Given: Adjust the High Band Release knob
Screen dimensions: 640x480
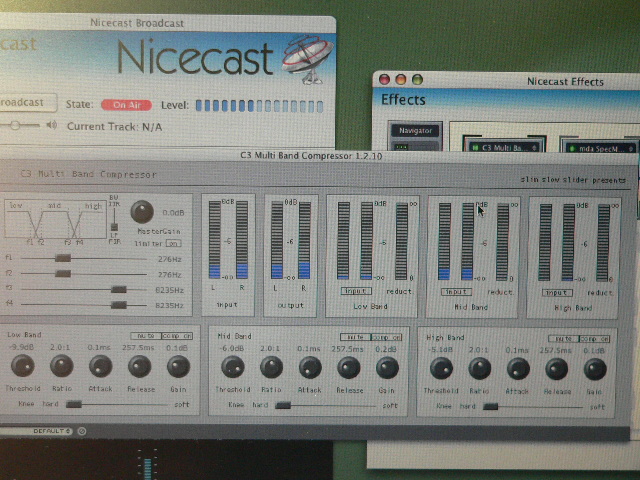Looking at the screenshot, I should 557,369.
